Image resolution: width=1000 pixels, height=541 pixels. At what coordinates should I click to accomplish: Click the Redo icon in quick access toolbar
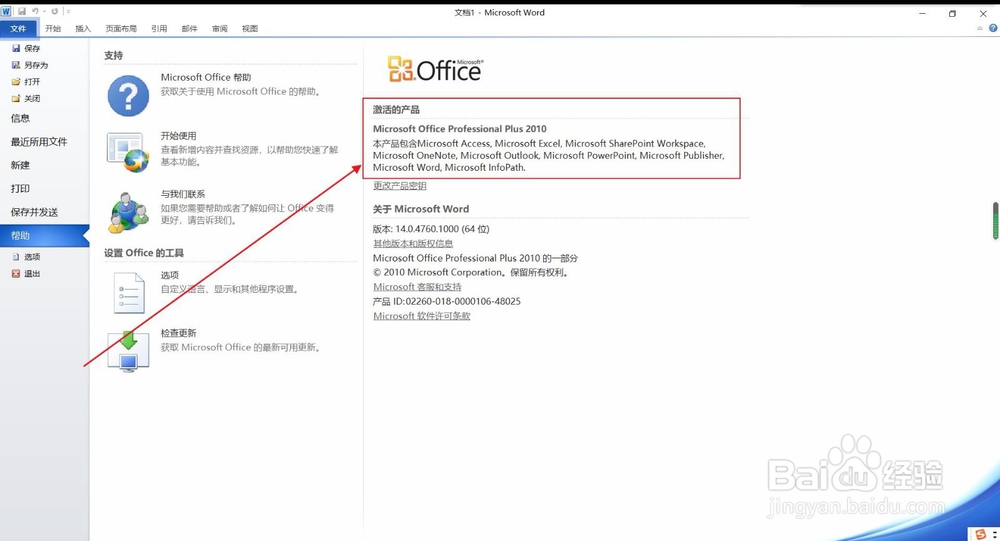(x=54, y=11)
